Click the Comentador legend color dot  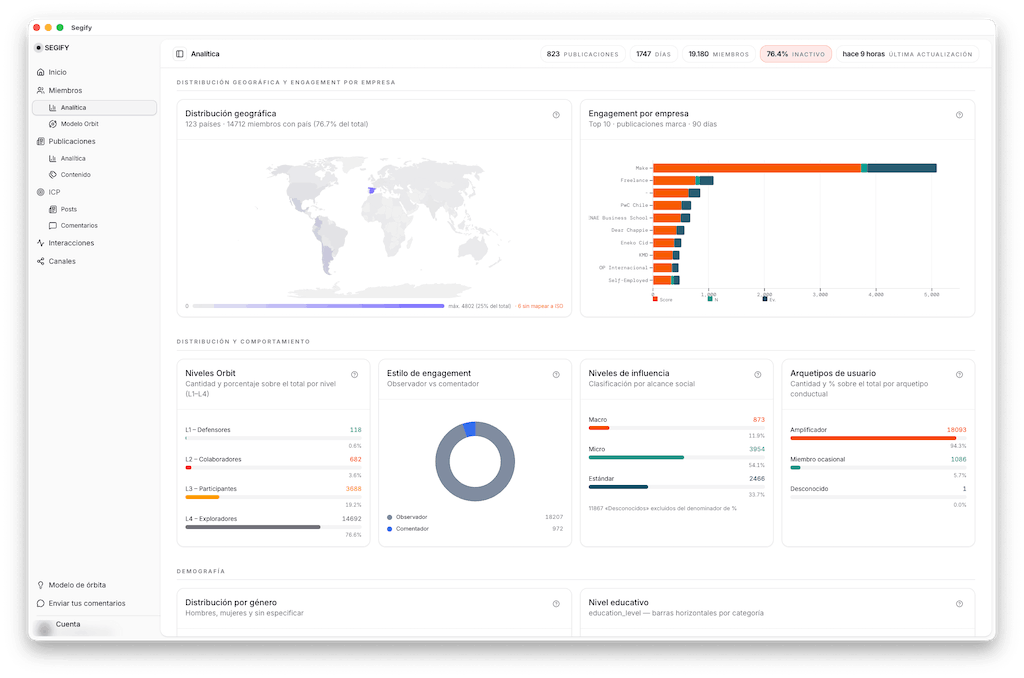point(390,530)
